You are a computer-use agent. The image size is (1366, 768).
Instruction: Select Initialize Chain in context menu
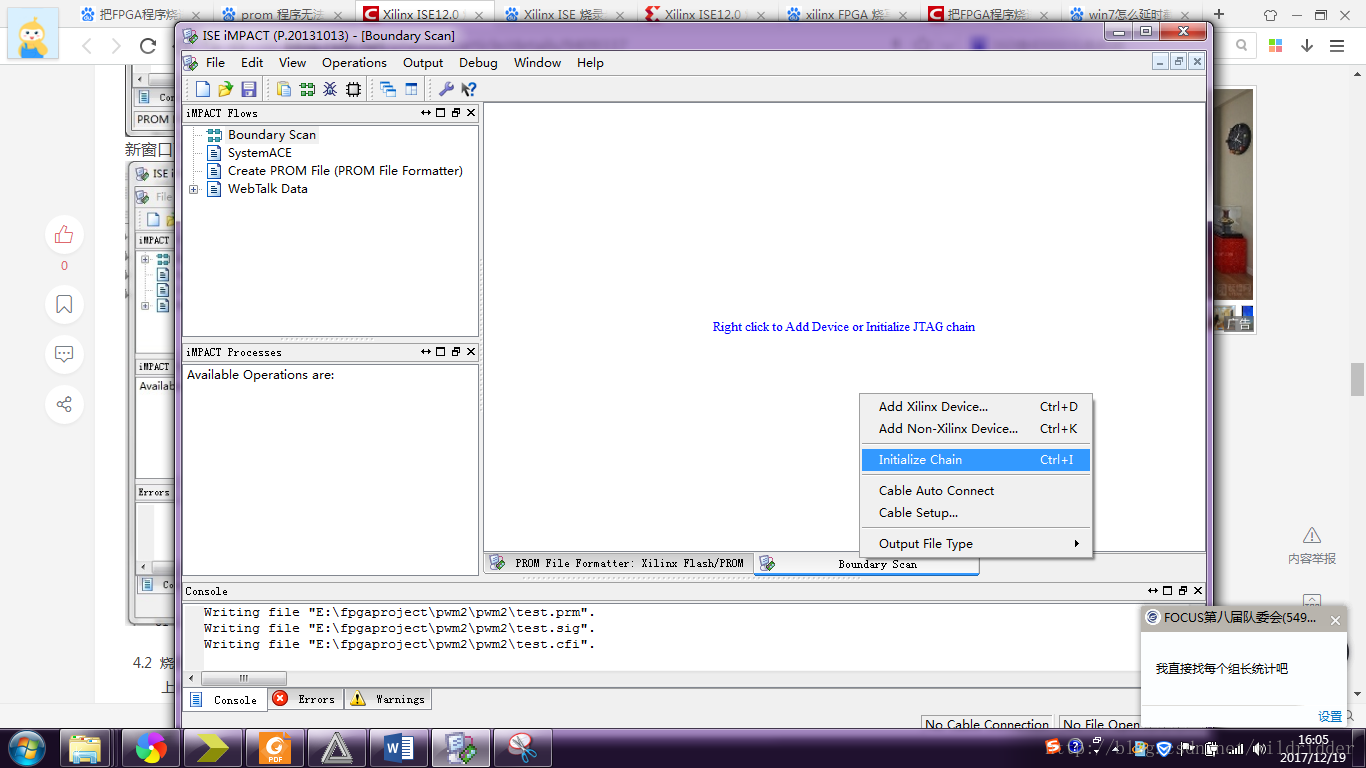[x=977, y=460]
